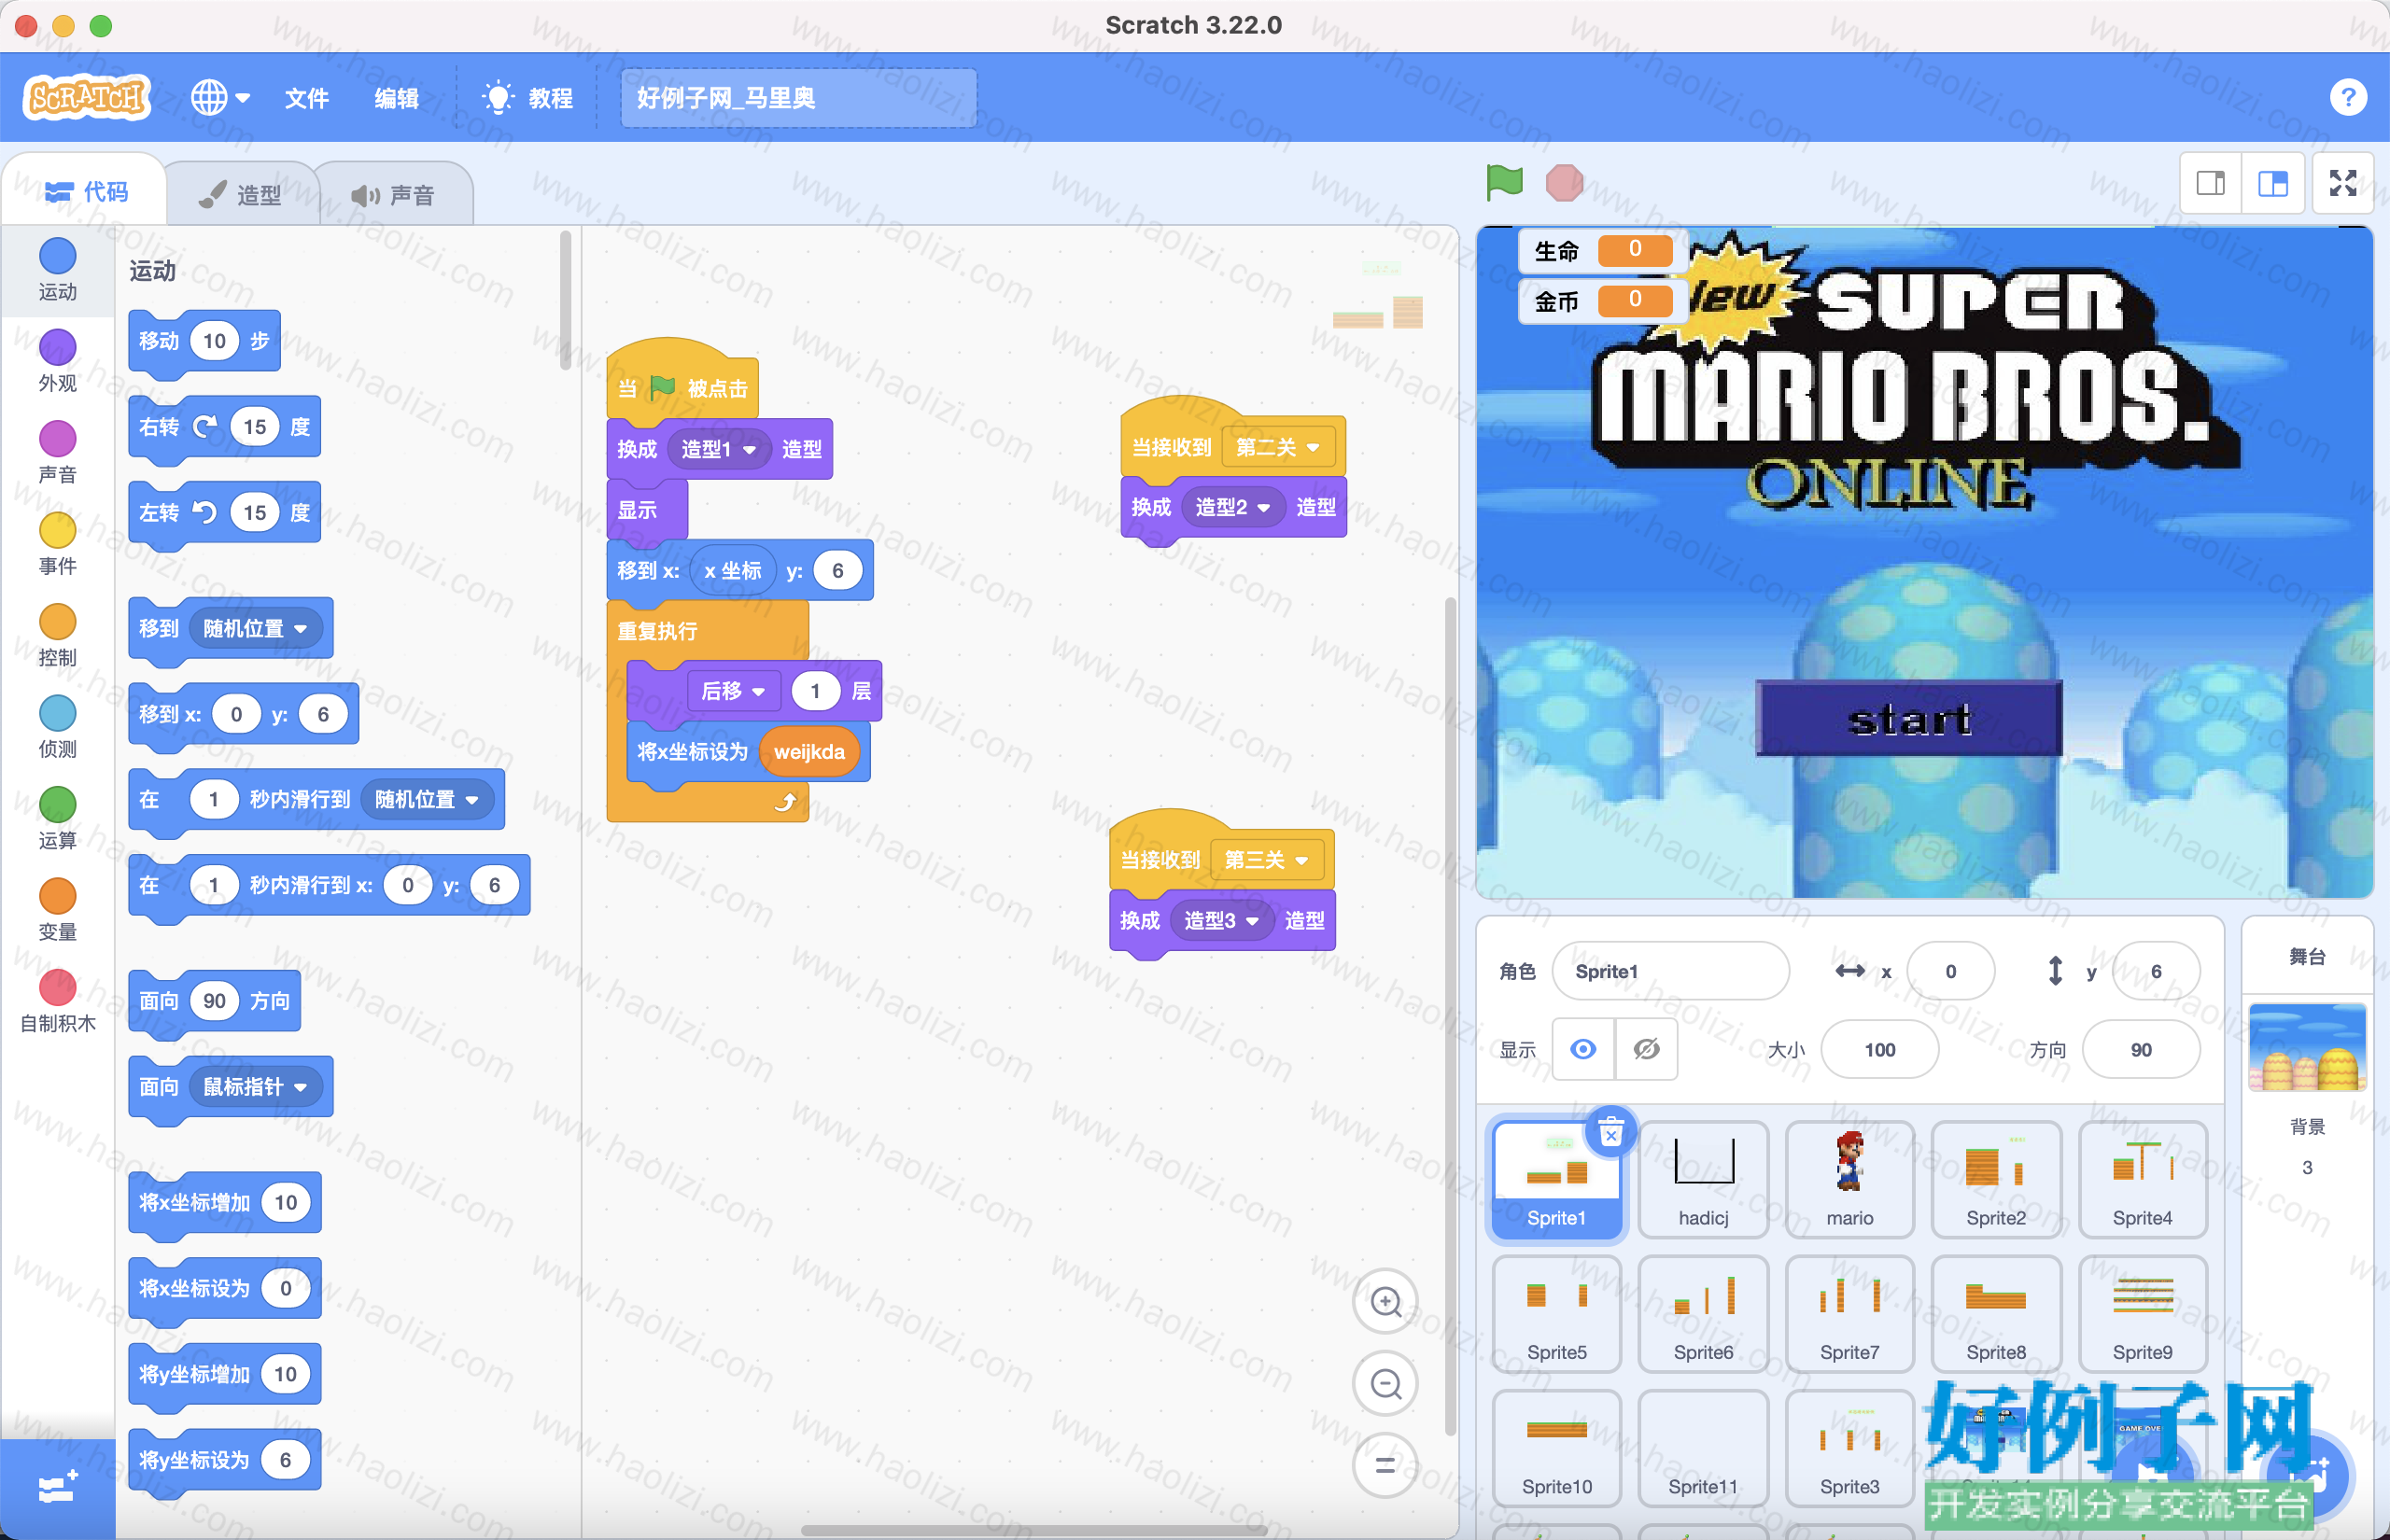Select the hadicj sprite

tap(1703, 1180)
